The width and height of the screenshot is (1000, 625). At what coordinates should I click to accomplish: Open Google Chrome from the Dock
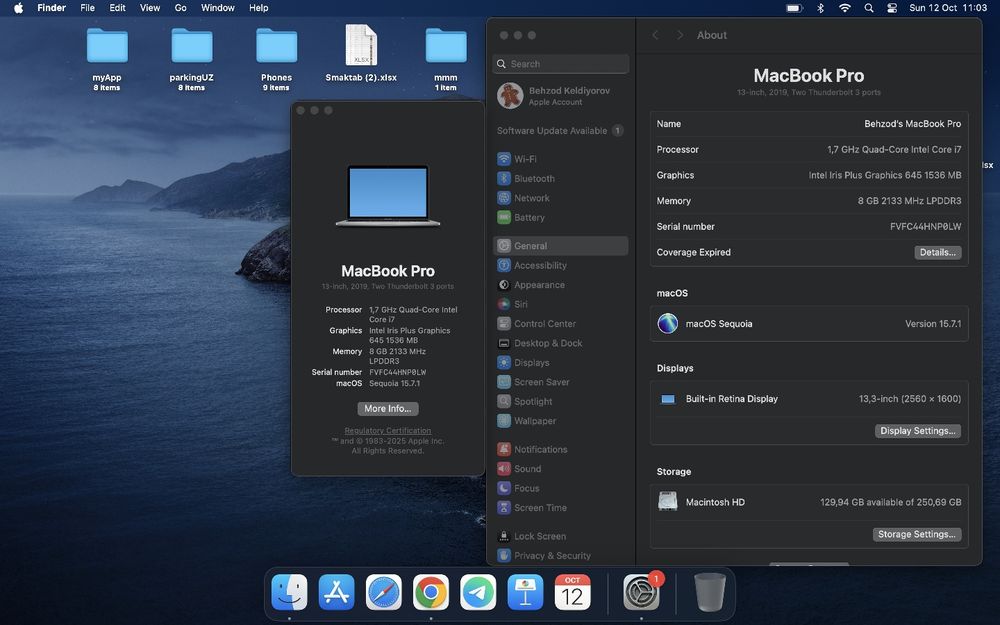(431, 593)
